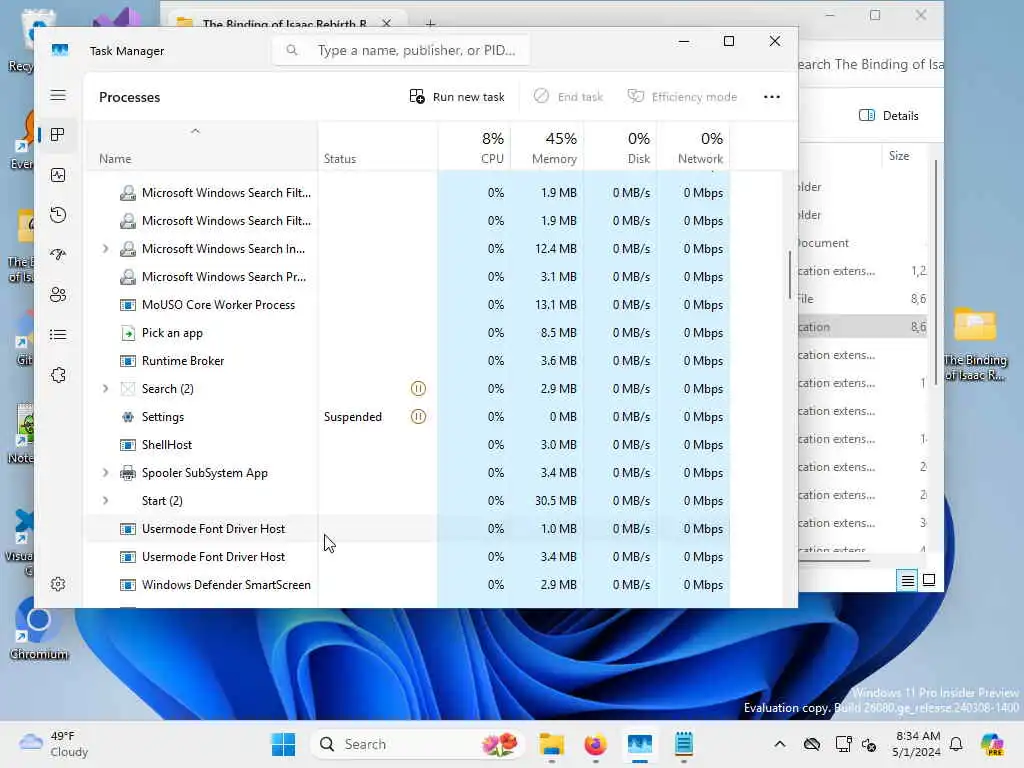The width and height of the screenshot is (1024, 768).
Task: Select the Runtime Broker process
Action: (408, 361)
